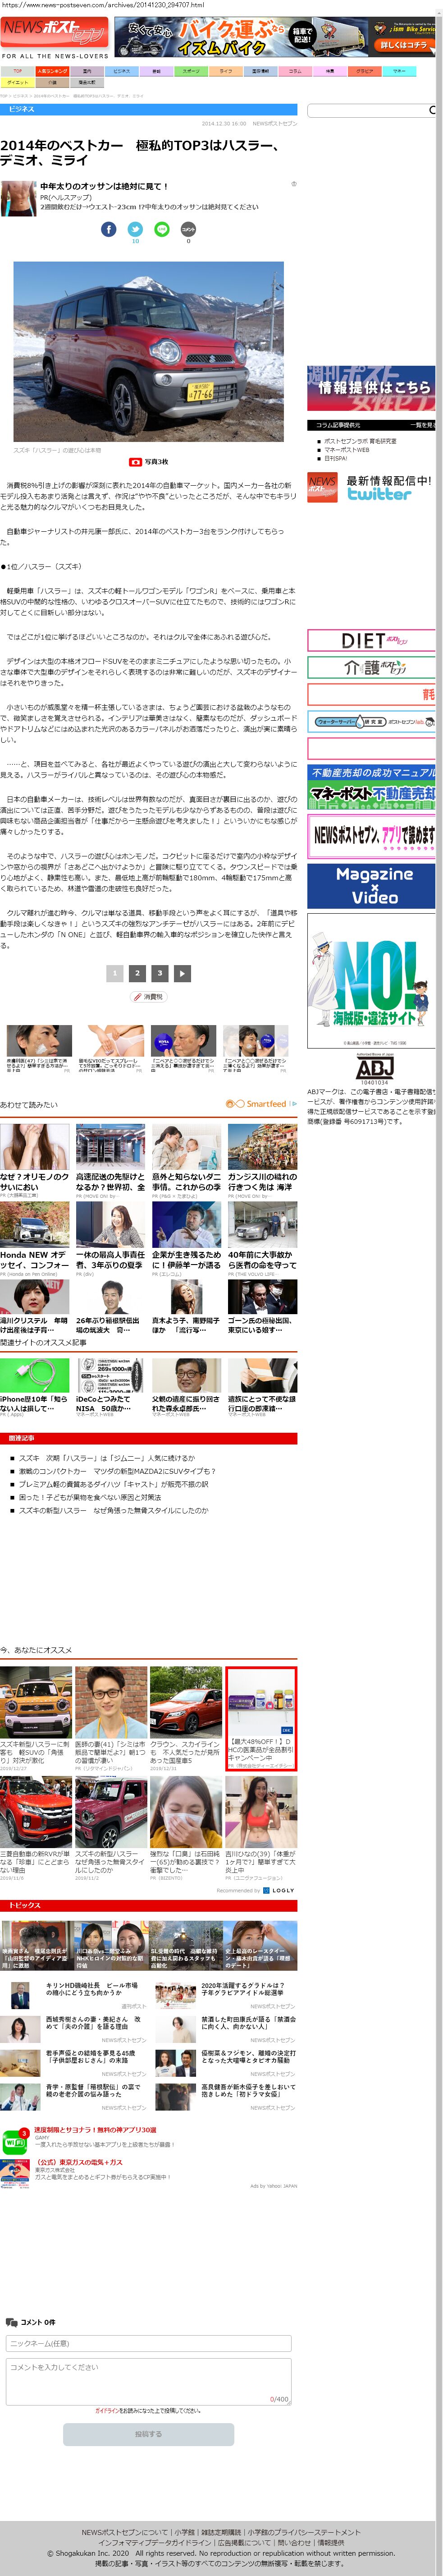Viewport: 443px width, 2576px height.
Task: Open comments with the grey コメント icon
Action: [x=188, y=229]
